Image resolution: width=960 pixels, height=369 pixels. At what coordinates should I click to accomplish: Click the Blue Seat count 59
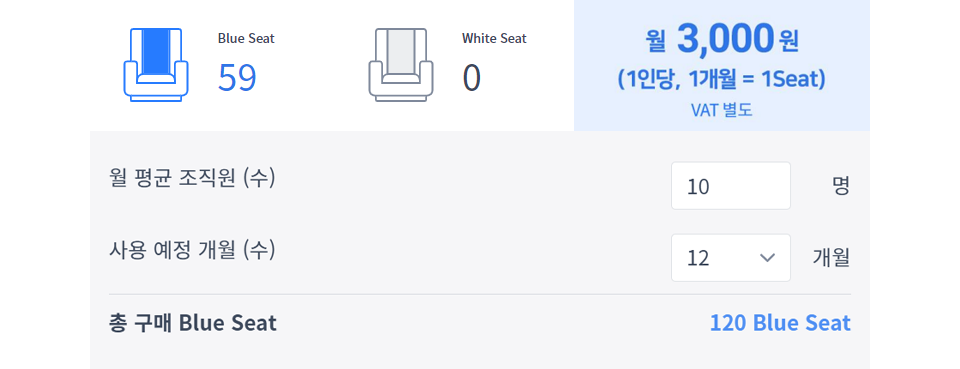pos(237,78)
